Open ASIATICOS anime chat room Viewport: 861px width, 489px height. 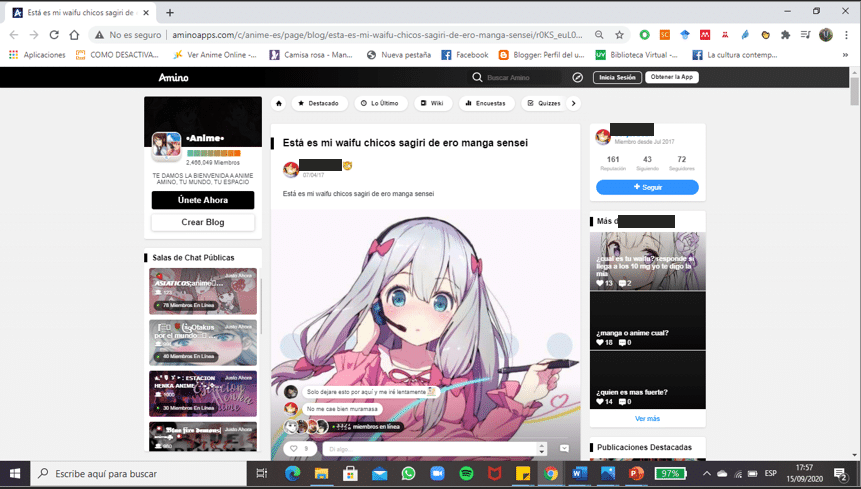pos(203,291)
